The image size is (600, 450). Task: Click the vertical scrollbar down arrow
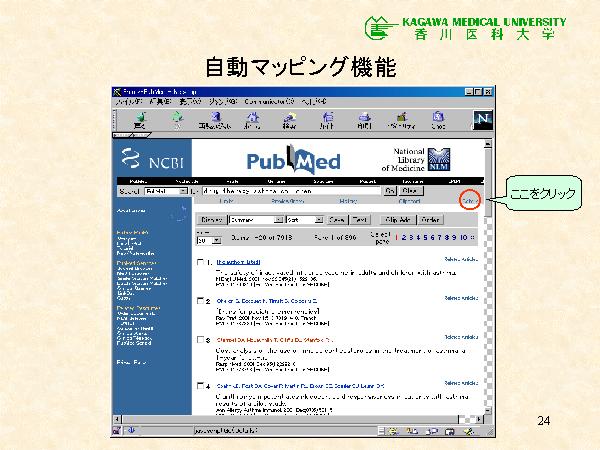click(x=488, y=410)
